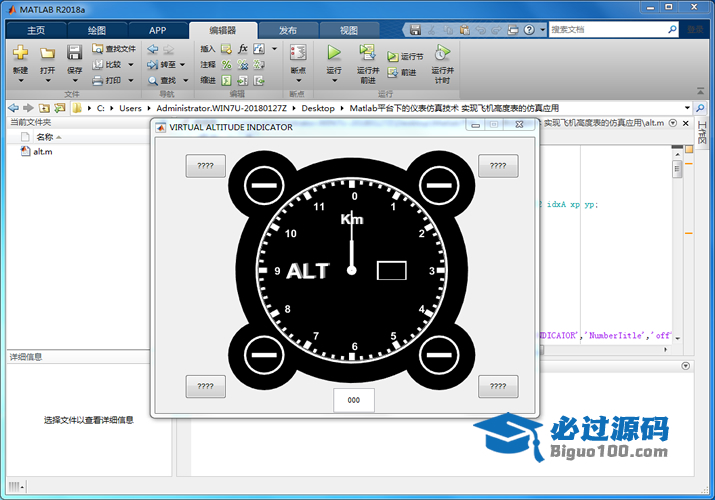This screenshot has width=715, height=500.
Task: Click the browse for folder icon
Action: pos(60,108)
